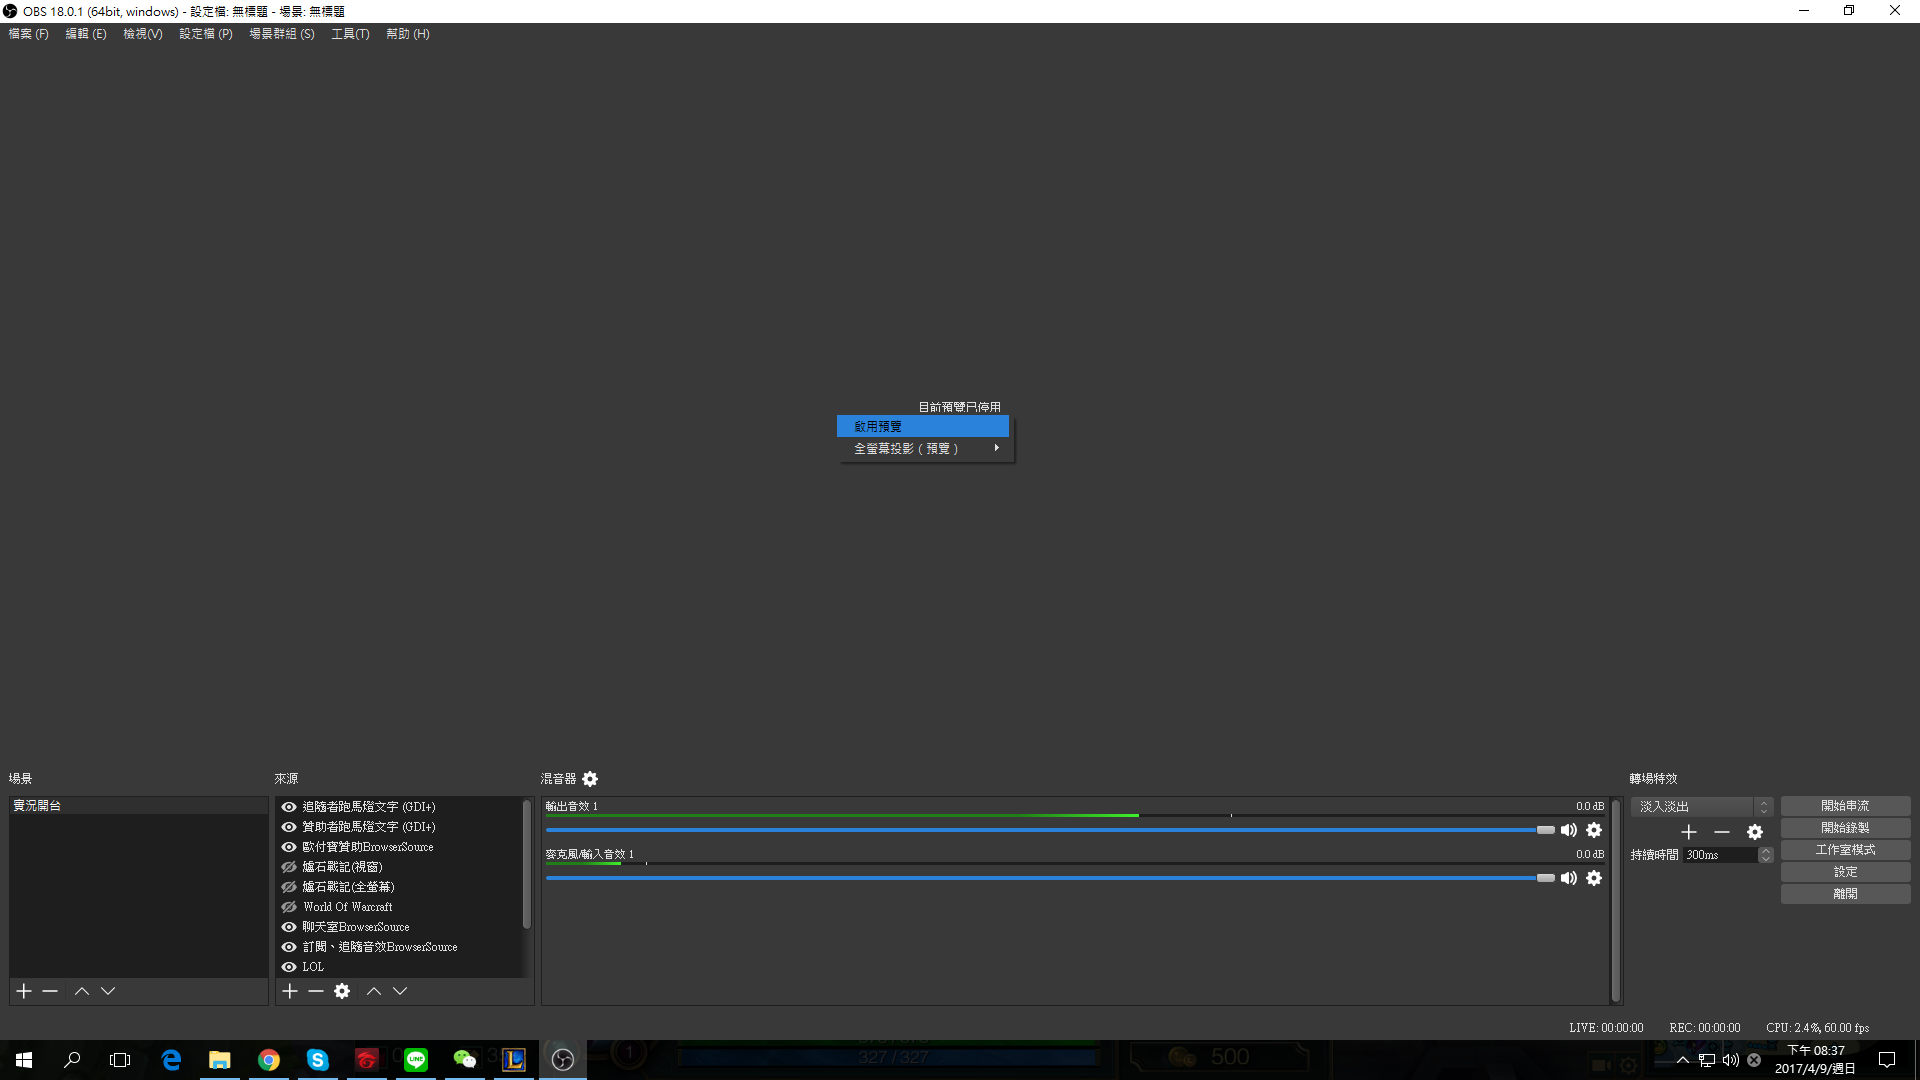Move selected source up with arrow
1920x1080 pixels.
tap(373, 991)
